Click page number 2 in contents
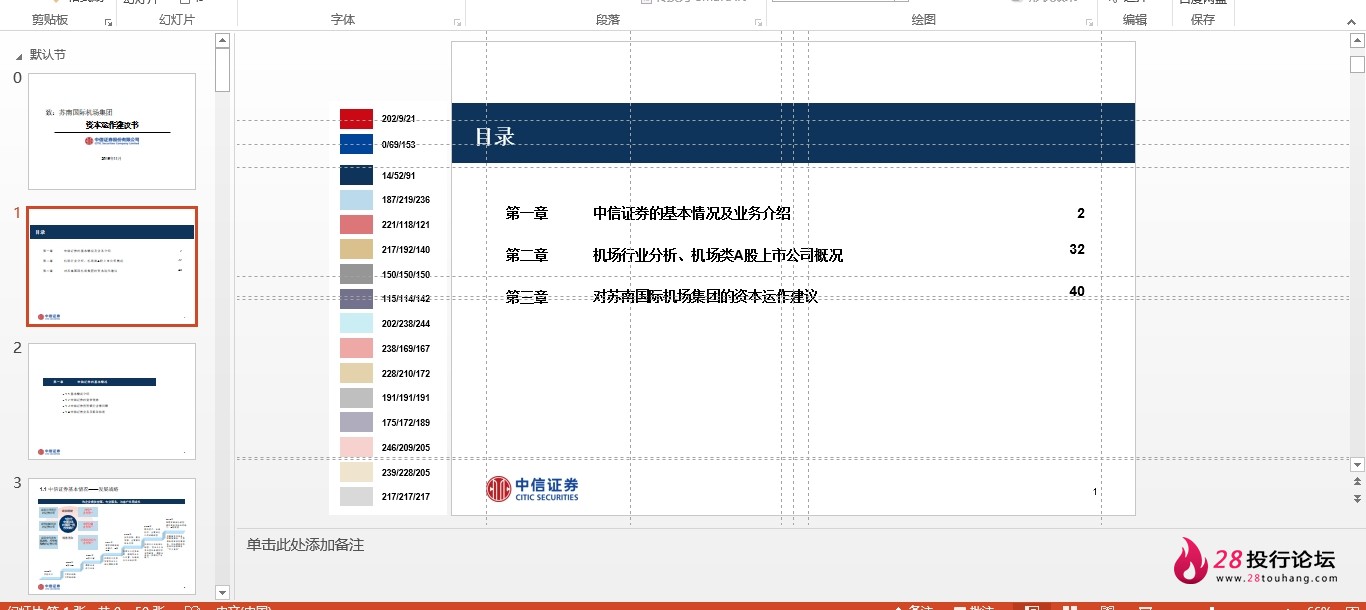The width and height of the screenshot is (1366, 610). pos(1081,213)
